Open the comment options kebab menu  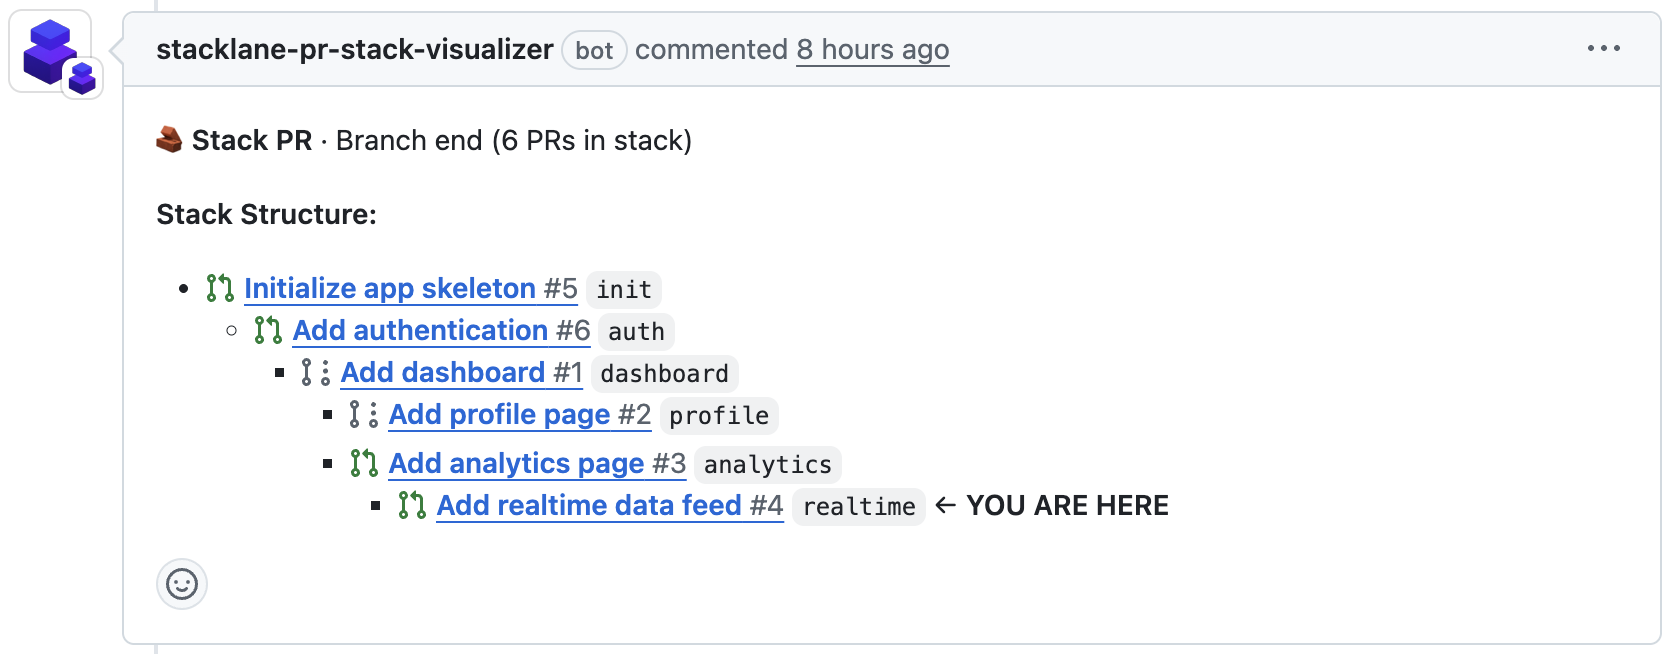(x=1604, y=47)
